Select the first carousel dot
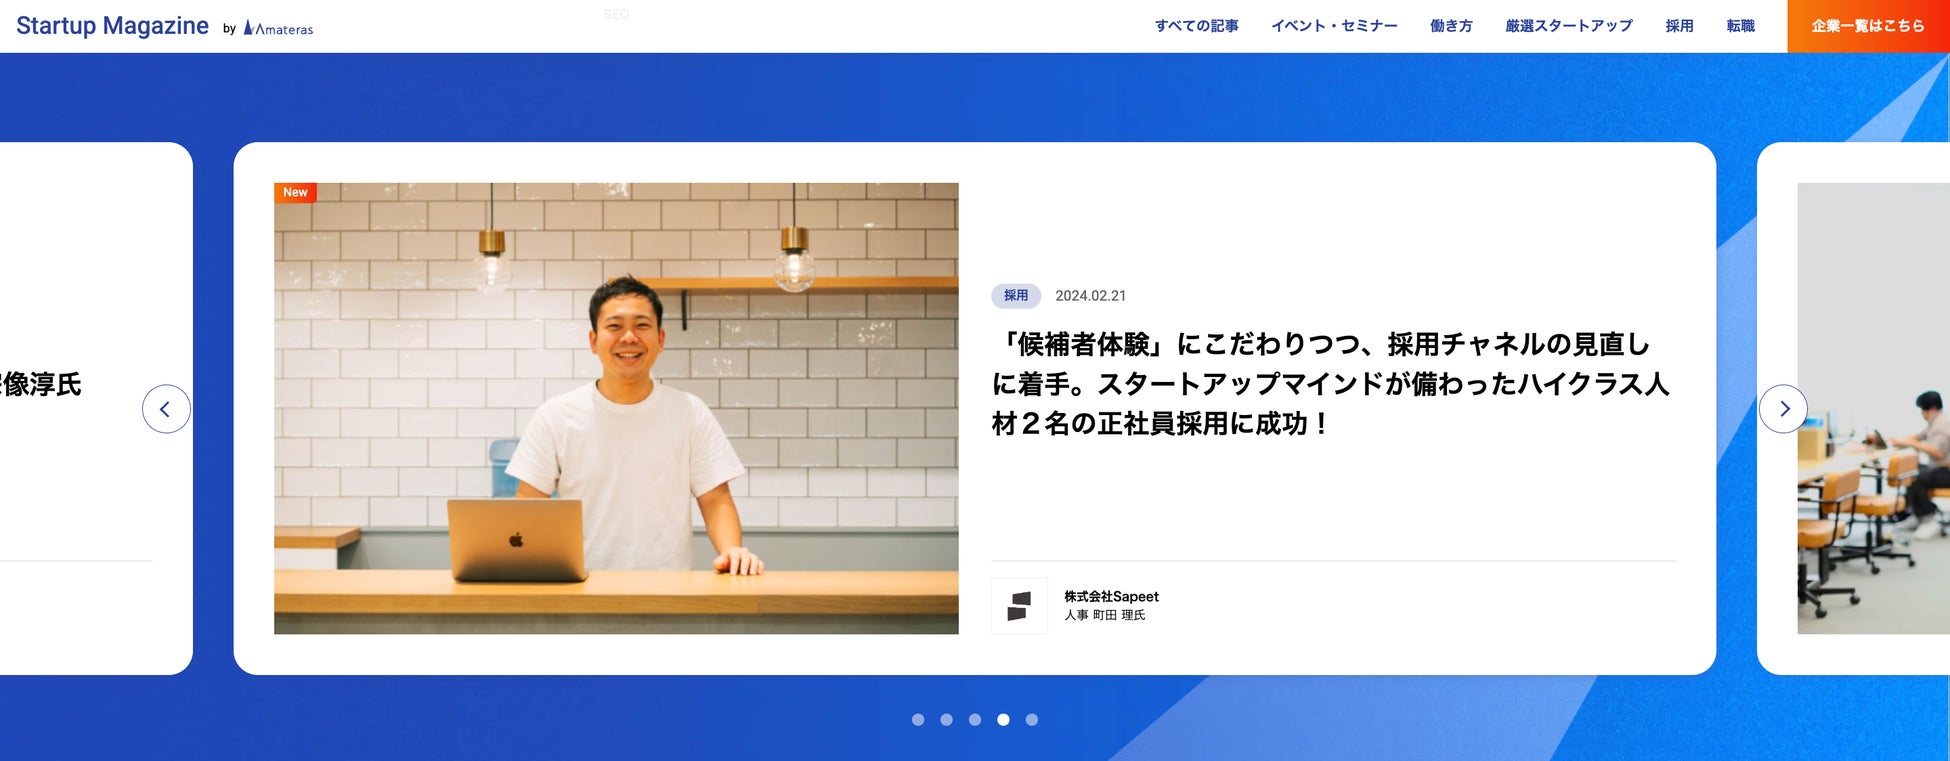The width and height of the screenshot is (1950, 761). [x=918, y=720]
